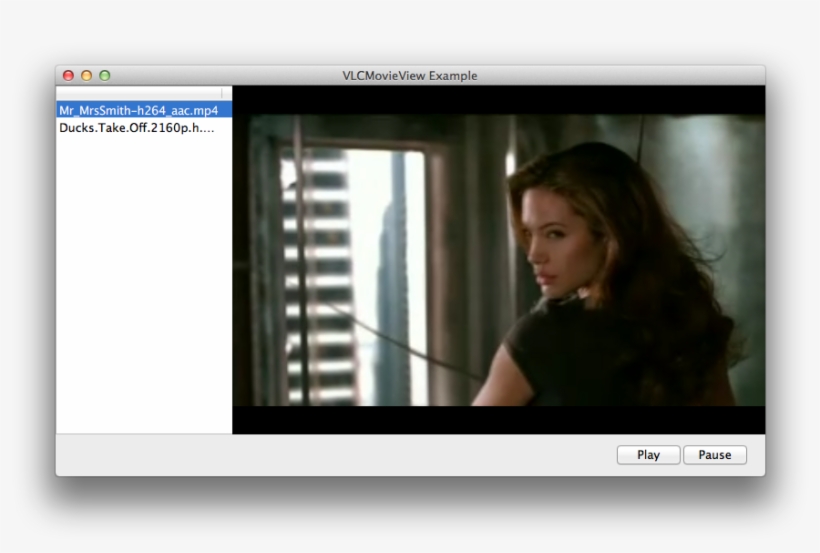Click the playlist table column header
Viewport: 820px width, 553px height.
144,93
